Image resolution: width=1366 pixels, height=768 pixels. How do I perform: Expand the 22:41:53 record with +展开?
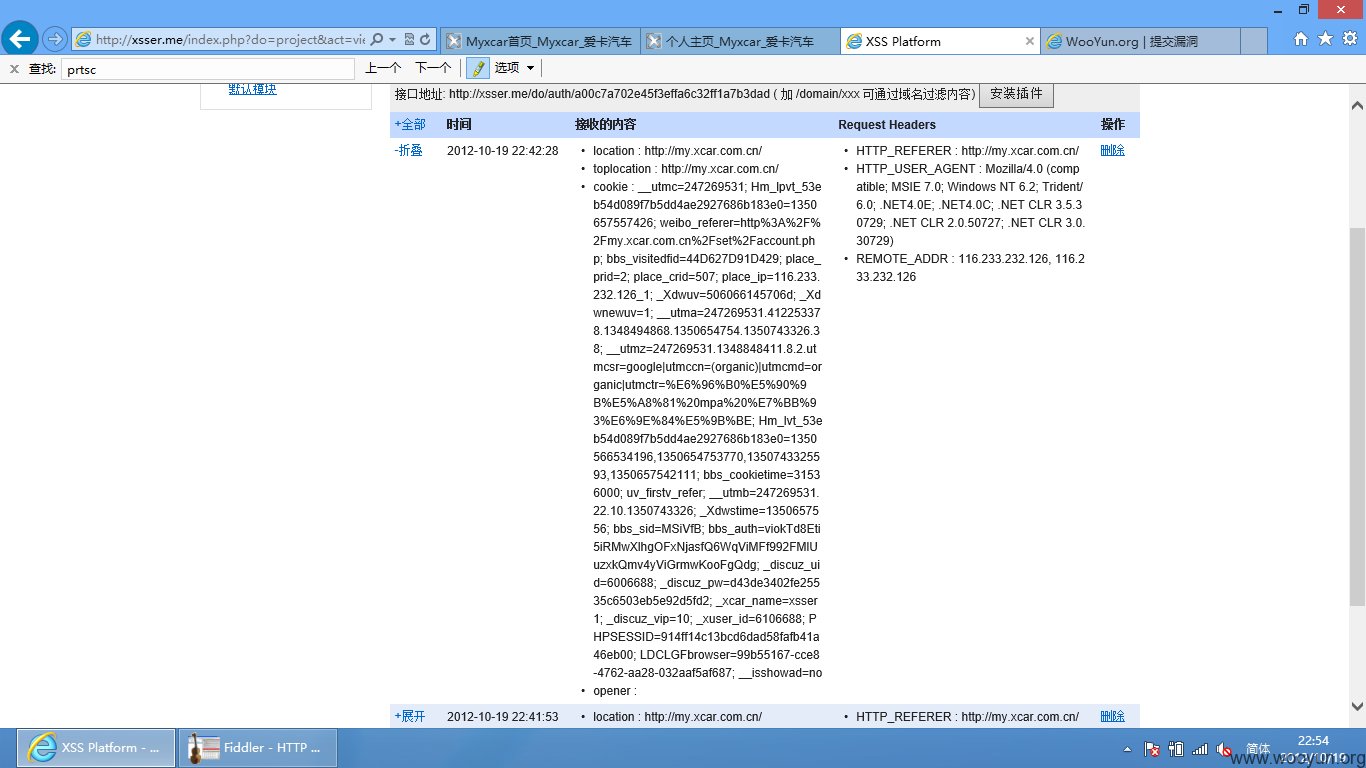pos(410,717)
